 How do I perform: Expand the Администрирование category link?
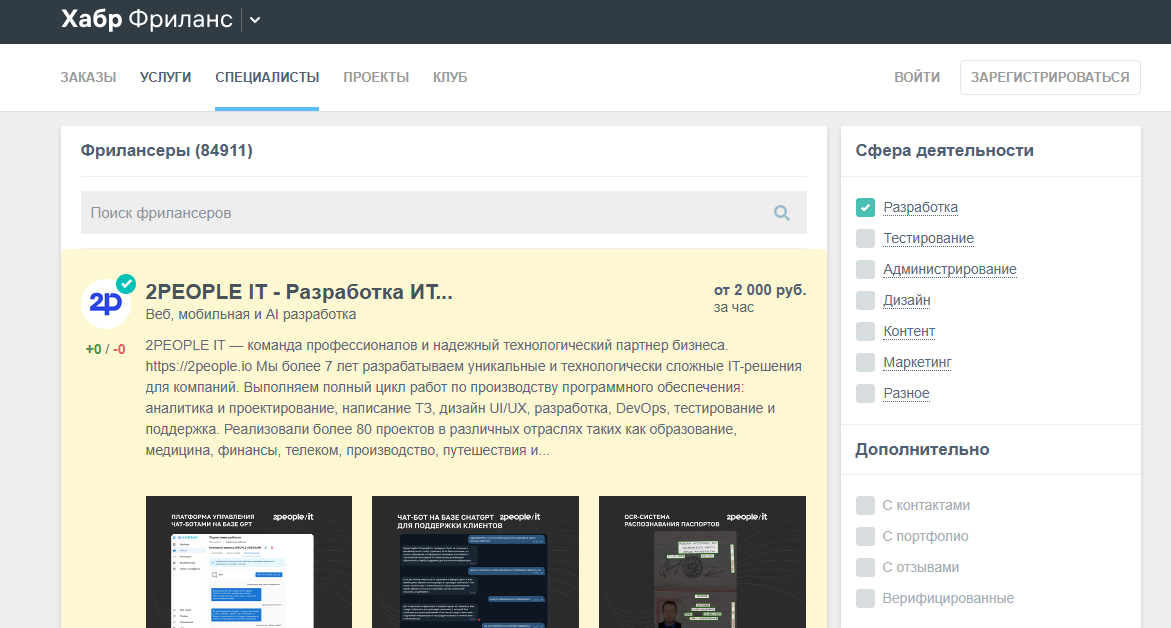949,269
